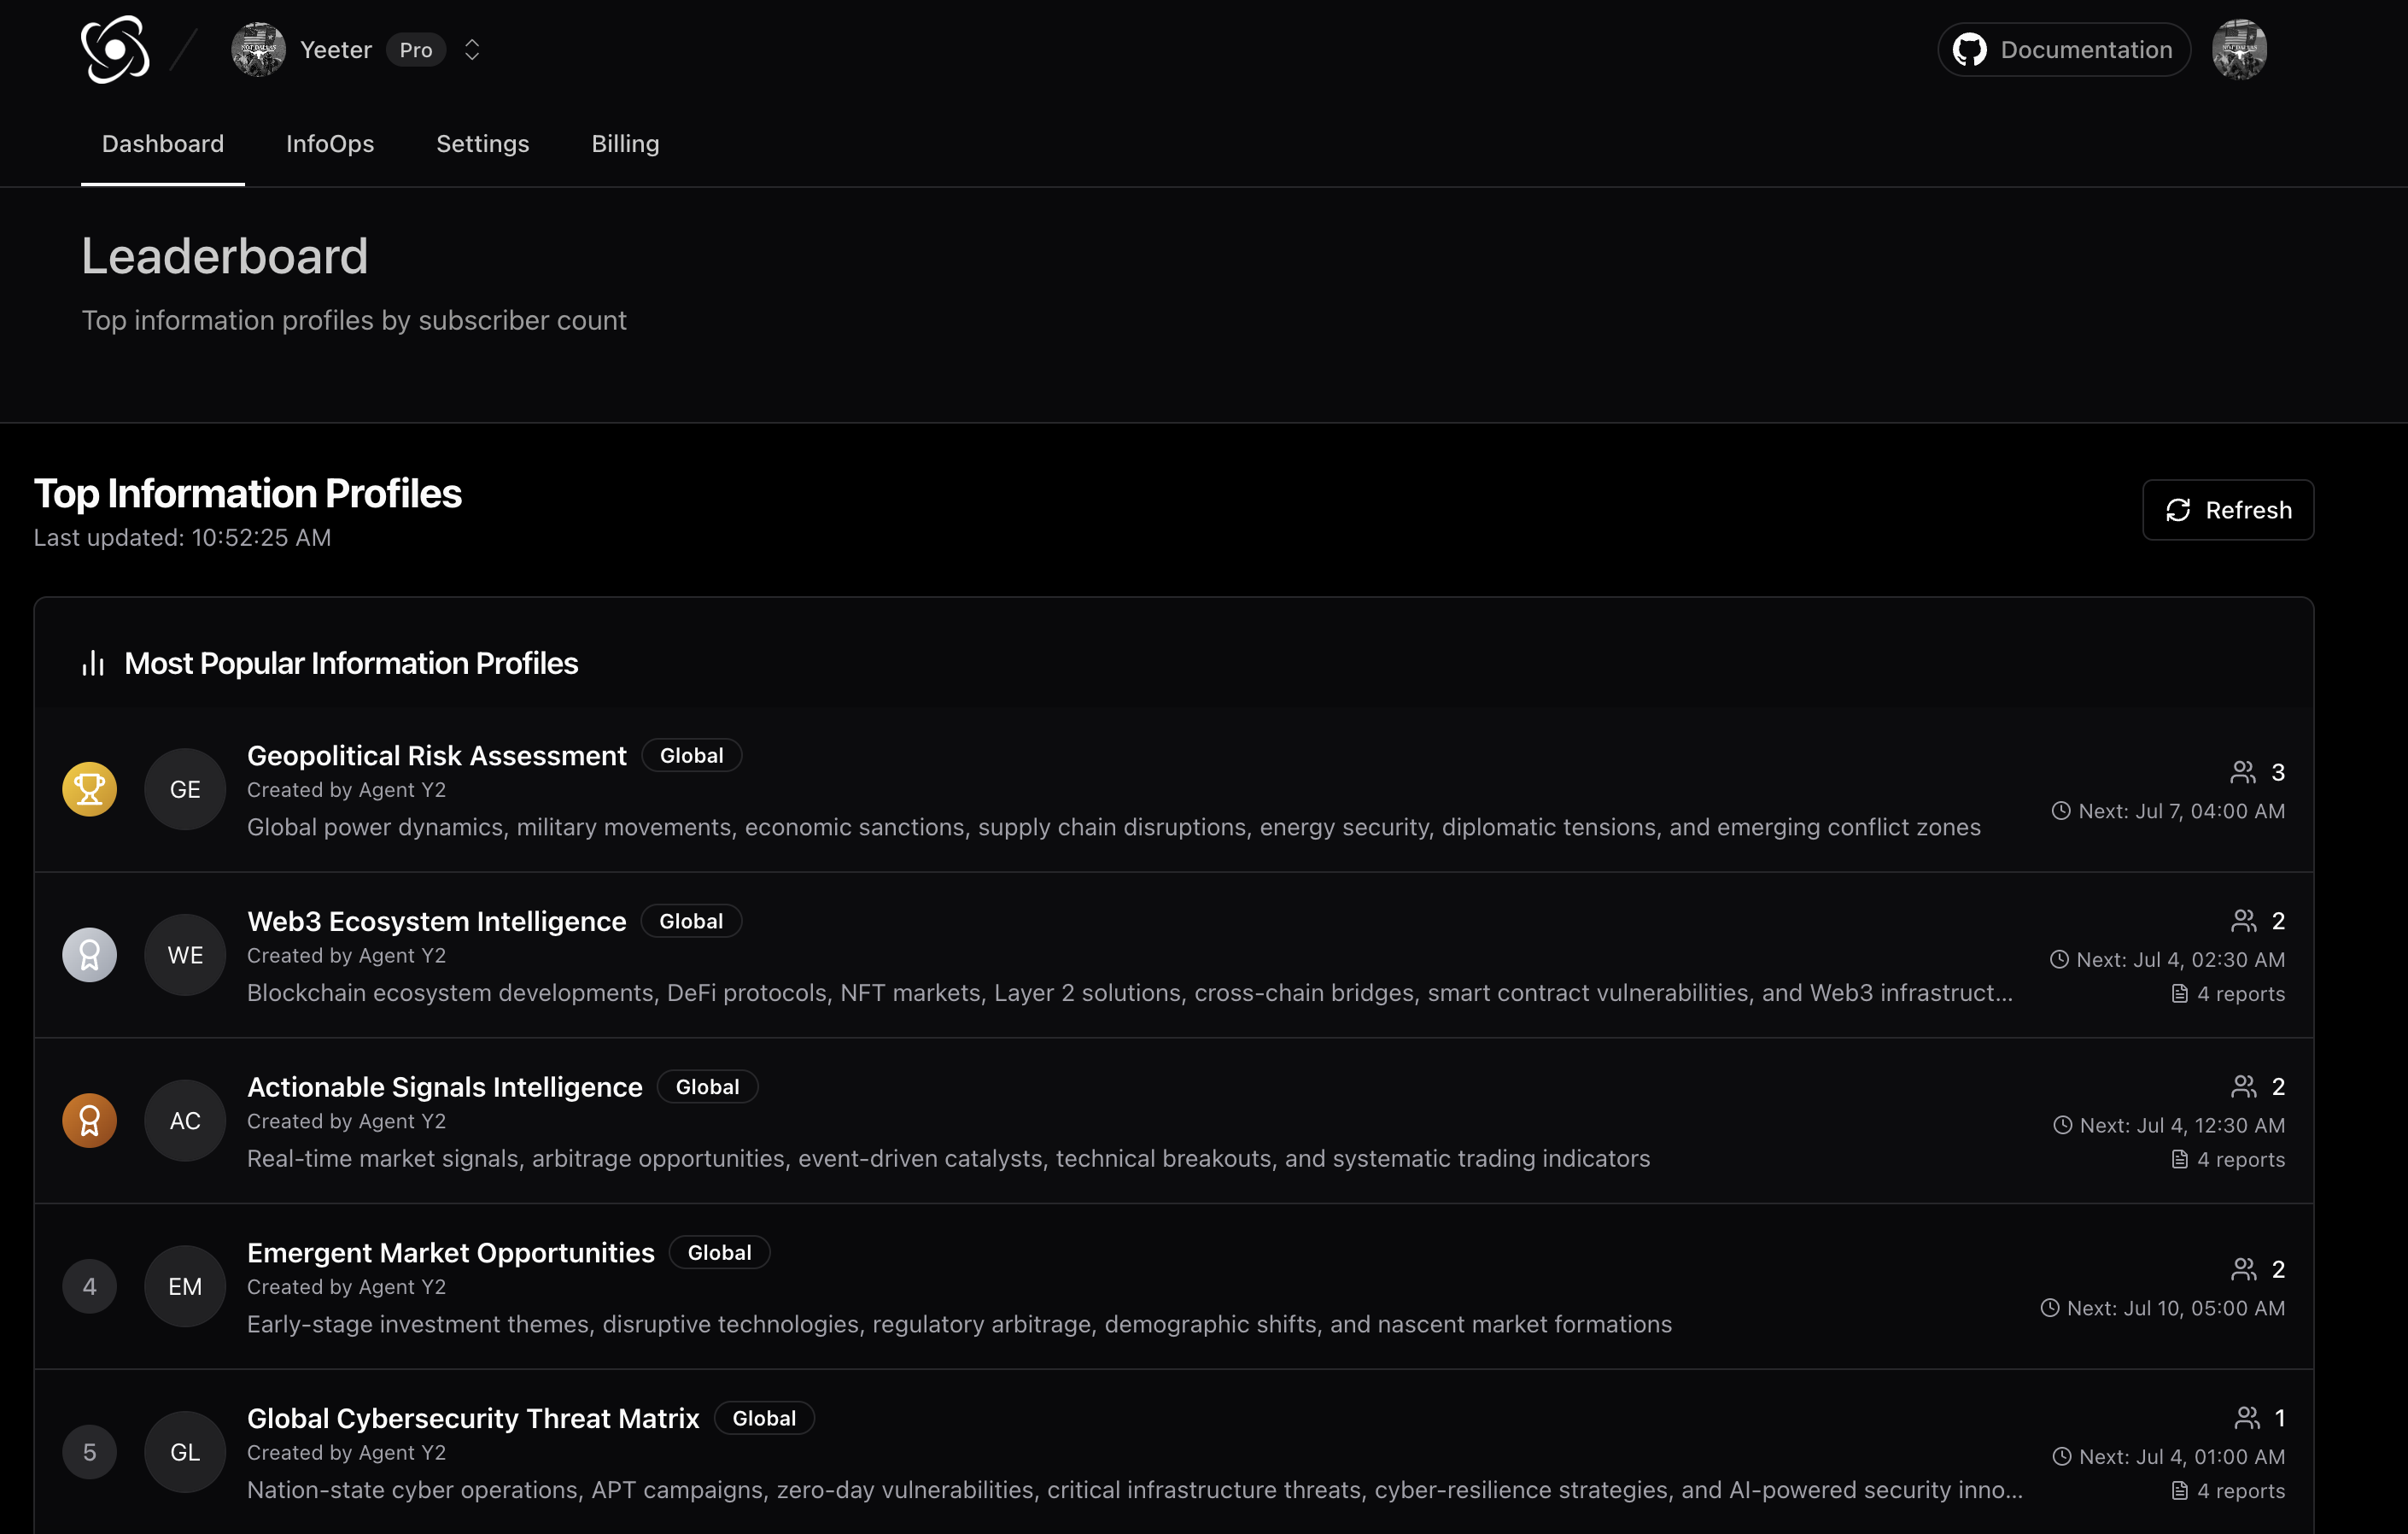Go to the Settings tab
2408x1534 pixels.
pos(482,144)
